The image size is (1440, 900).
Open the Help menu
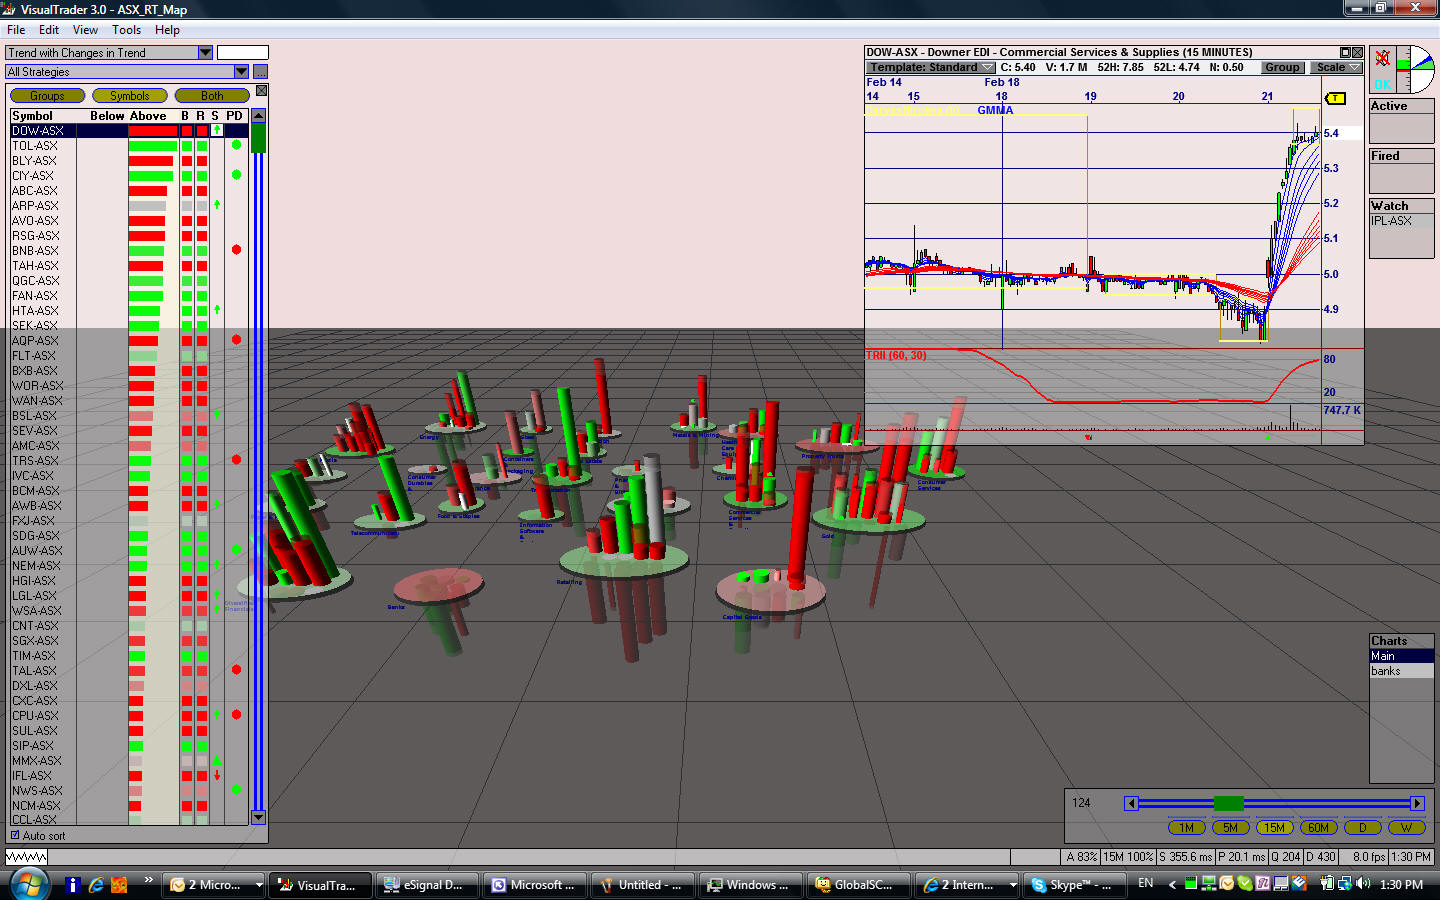pyautogui.click(x=168, y=30)
